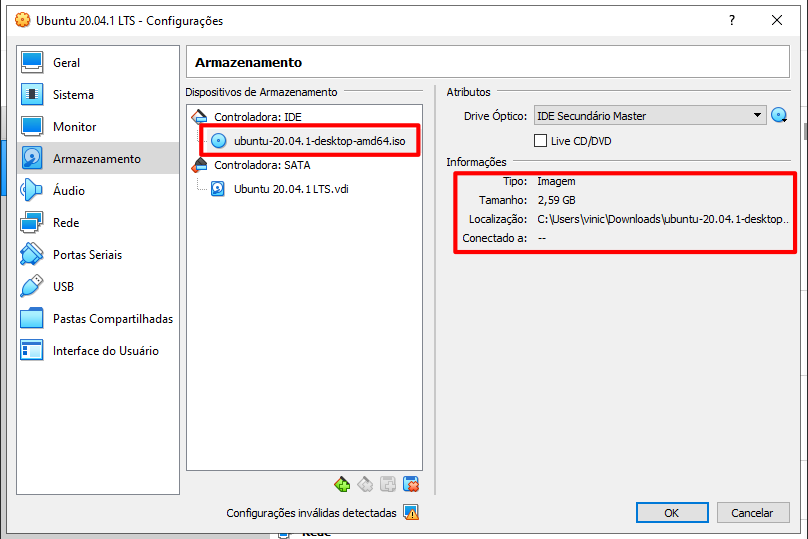Open the Monitor settings category

pyautogui.click(x=98, y=127)
